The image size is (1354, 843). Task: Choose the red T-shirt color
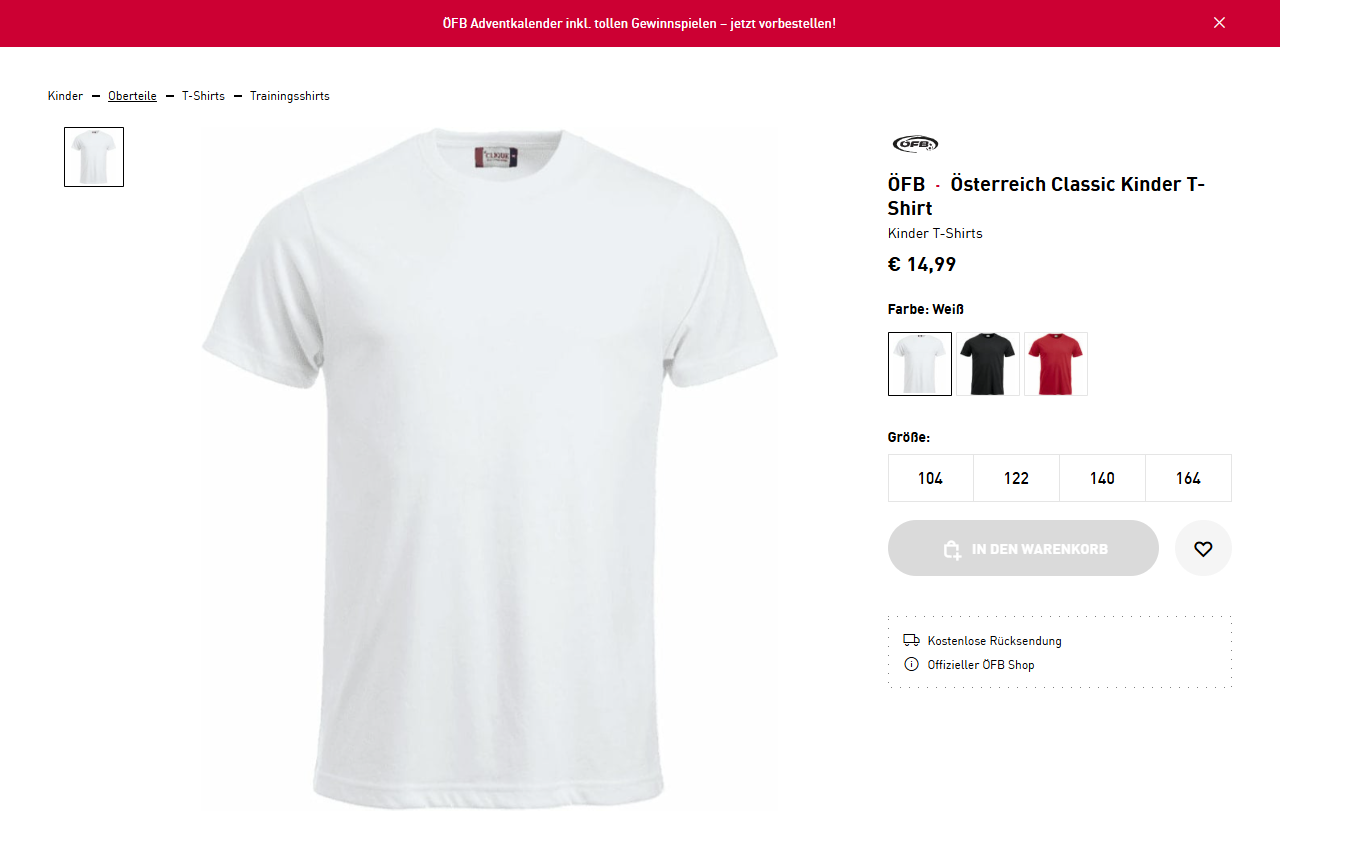click(x=1056, y=364)
